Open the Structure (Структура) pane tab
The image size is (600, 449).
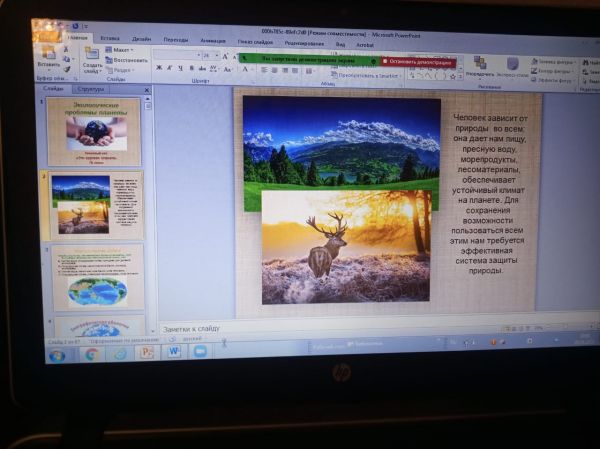pyautogui.click(x=91, y=89)
